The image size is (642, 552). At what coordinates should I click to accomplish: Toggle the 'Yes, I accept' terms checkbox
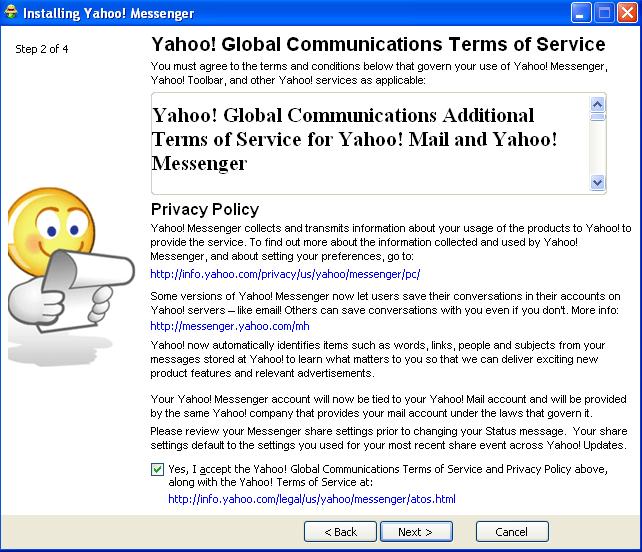pos(158,469)
